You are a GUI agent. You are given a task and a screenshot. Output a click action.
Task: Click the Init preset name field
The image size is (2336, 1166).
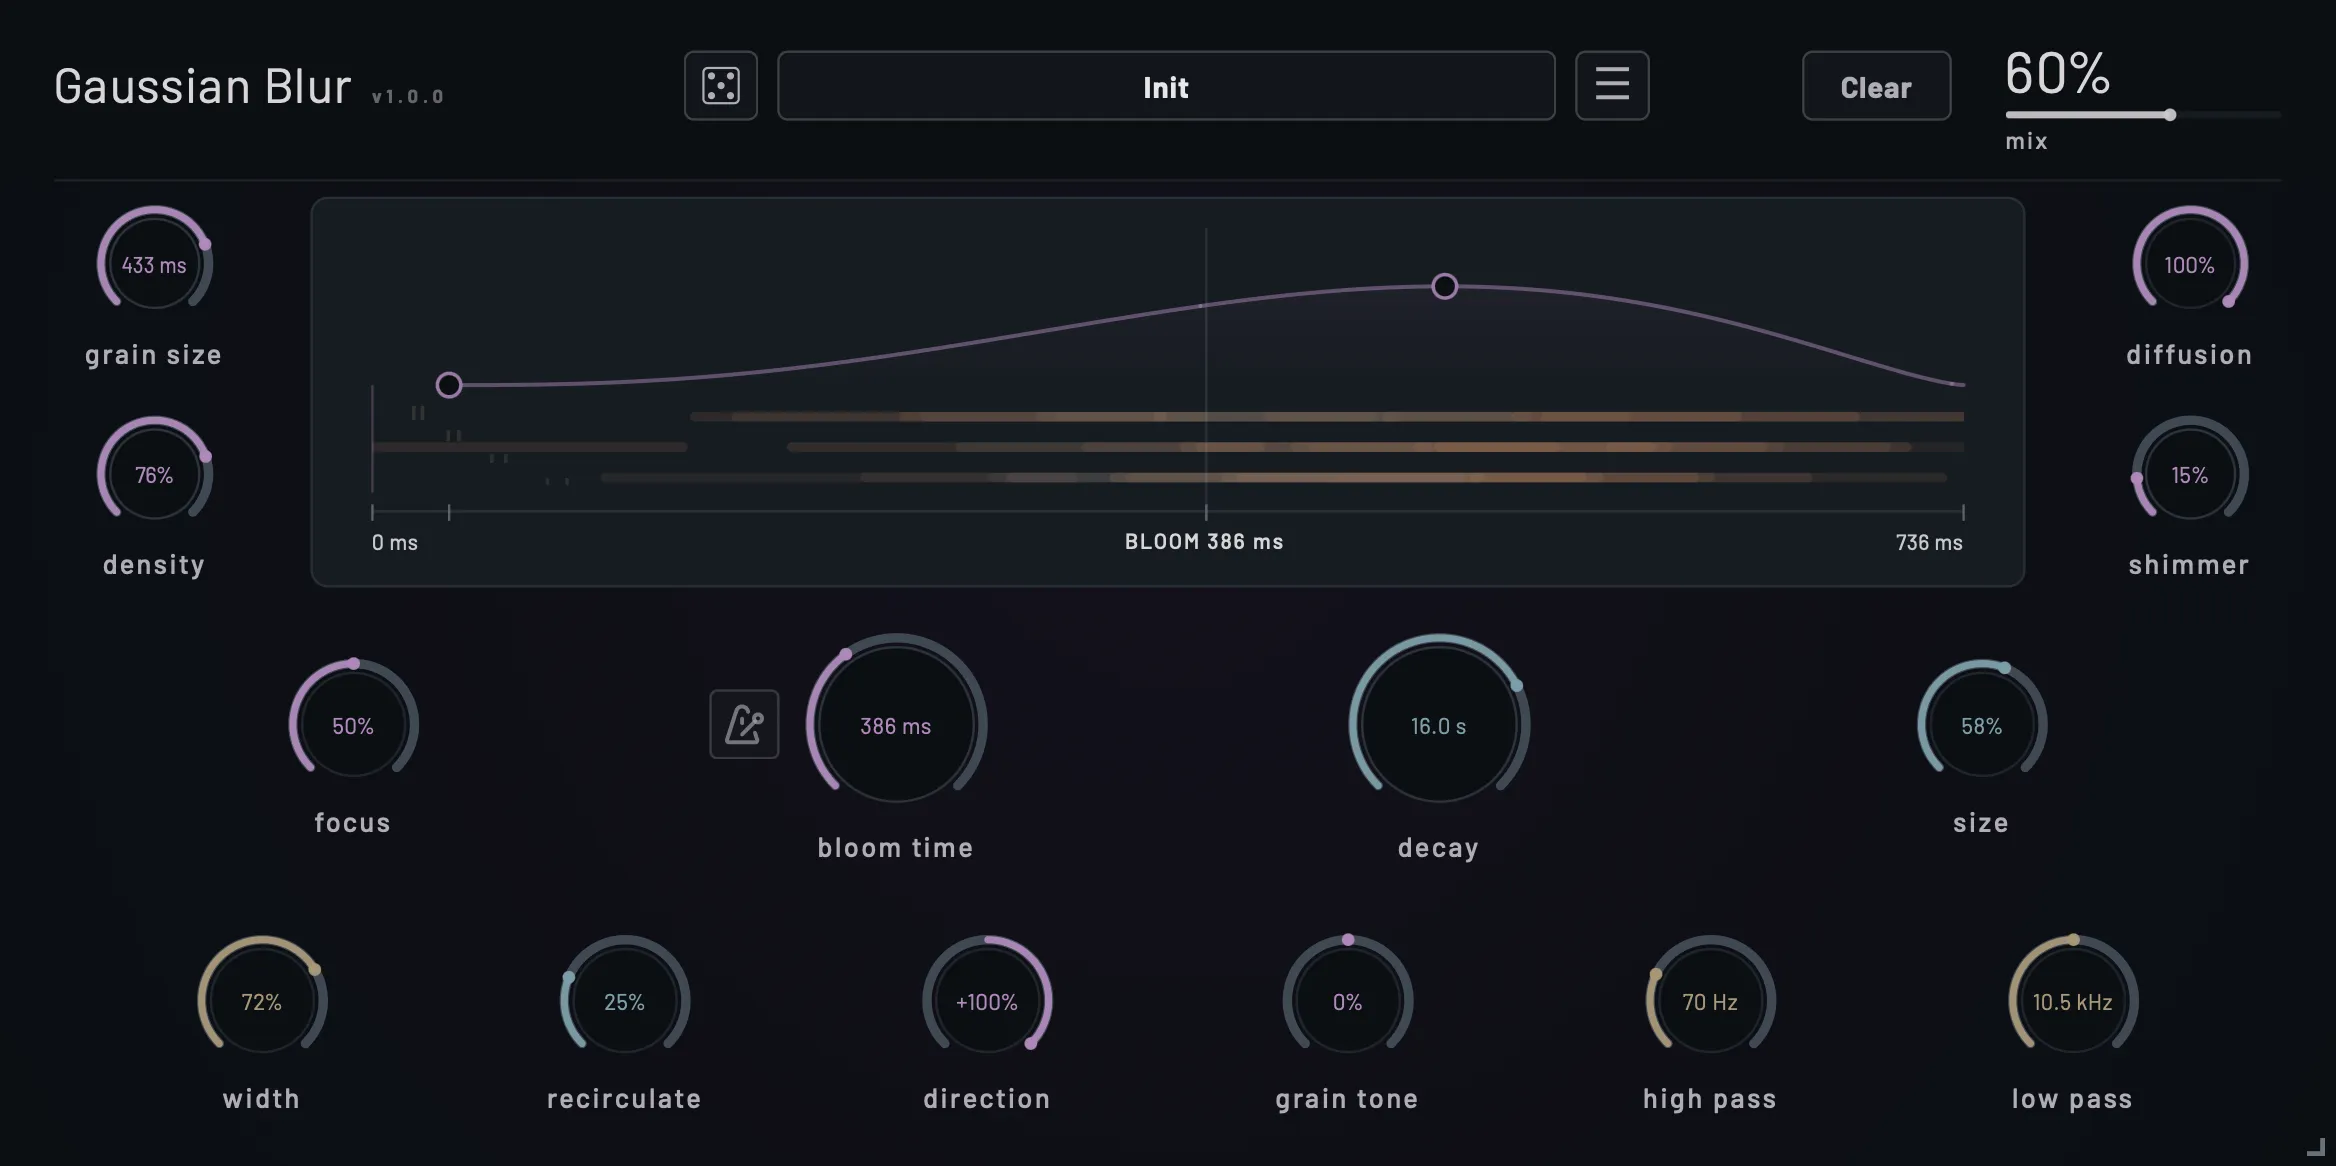coord(1166,86)
